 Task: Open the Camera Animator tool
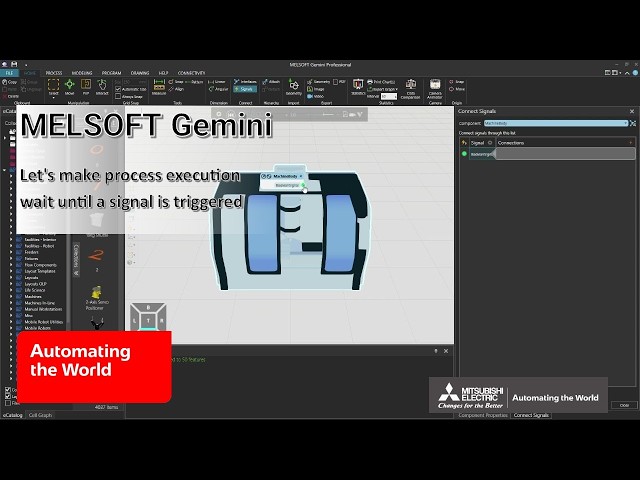pos(435,89)
